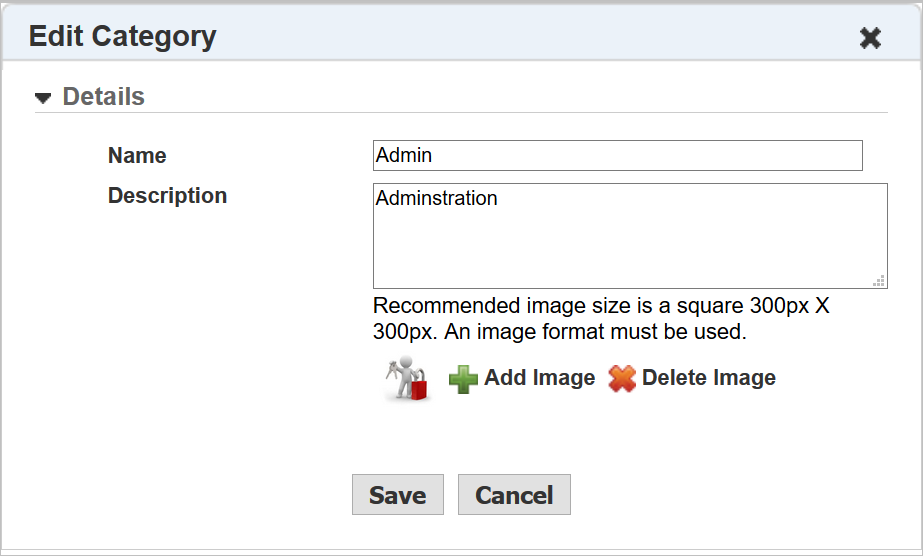Click the green plus Add Image icon
The image size is (923, 556).
click(463, 379)
